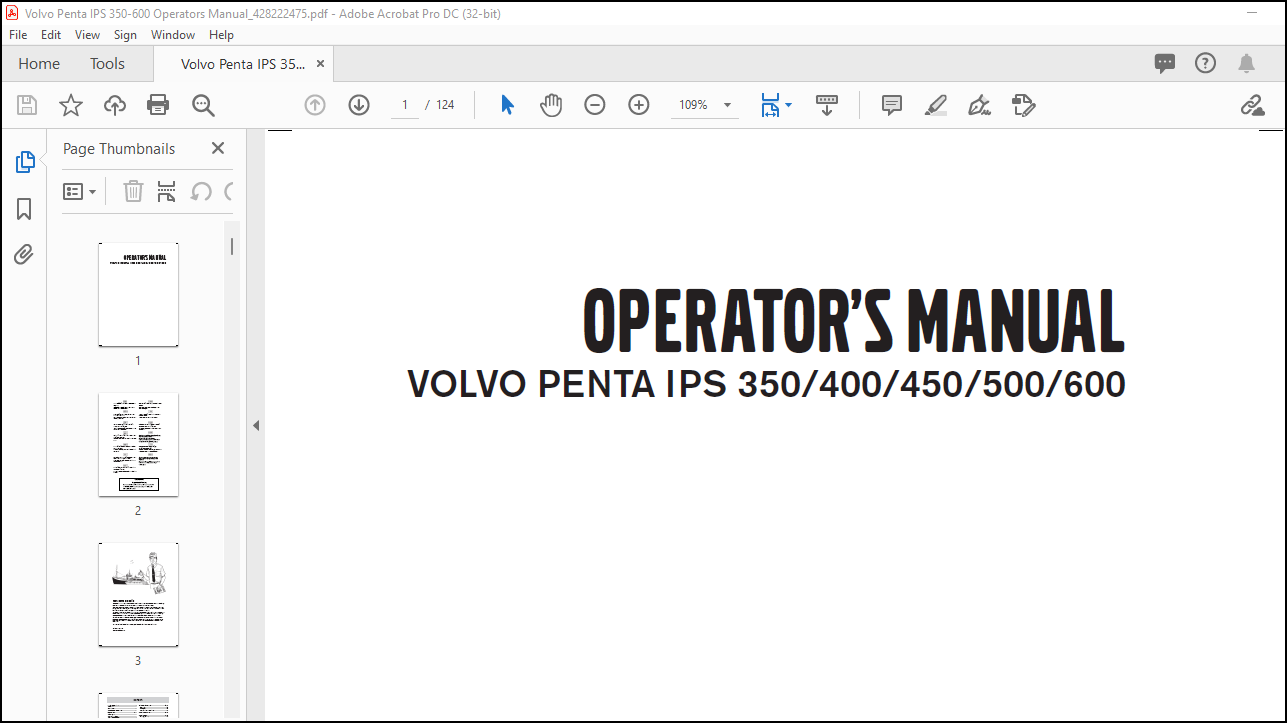Close the Volvo Penta document tab
1287x723 pixels.
click(x=320, y=64)
